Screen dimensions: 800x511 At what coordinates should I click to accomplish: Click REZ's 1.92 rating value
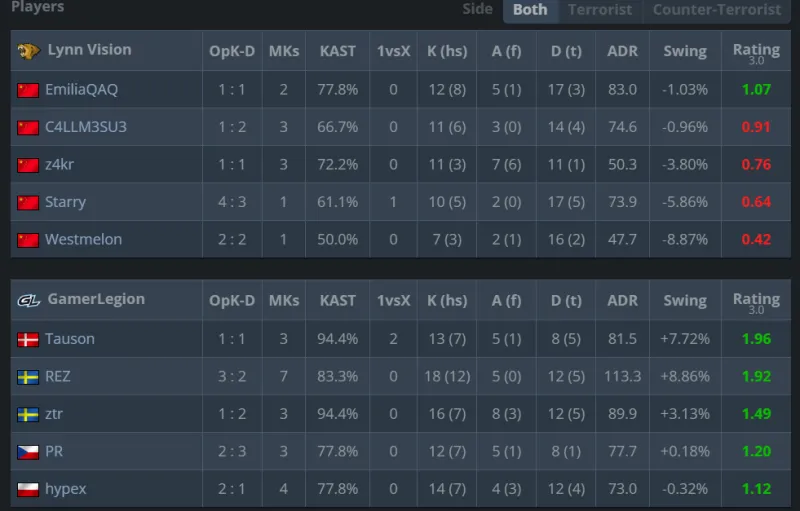[756, 377]
